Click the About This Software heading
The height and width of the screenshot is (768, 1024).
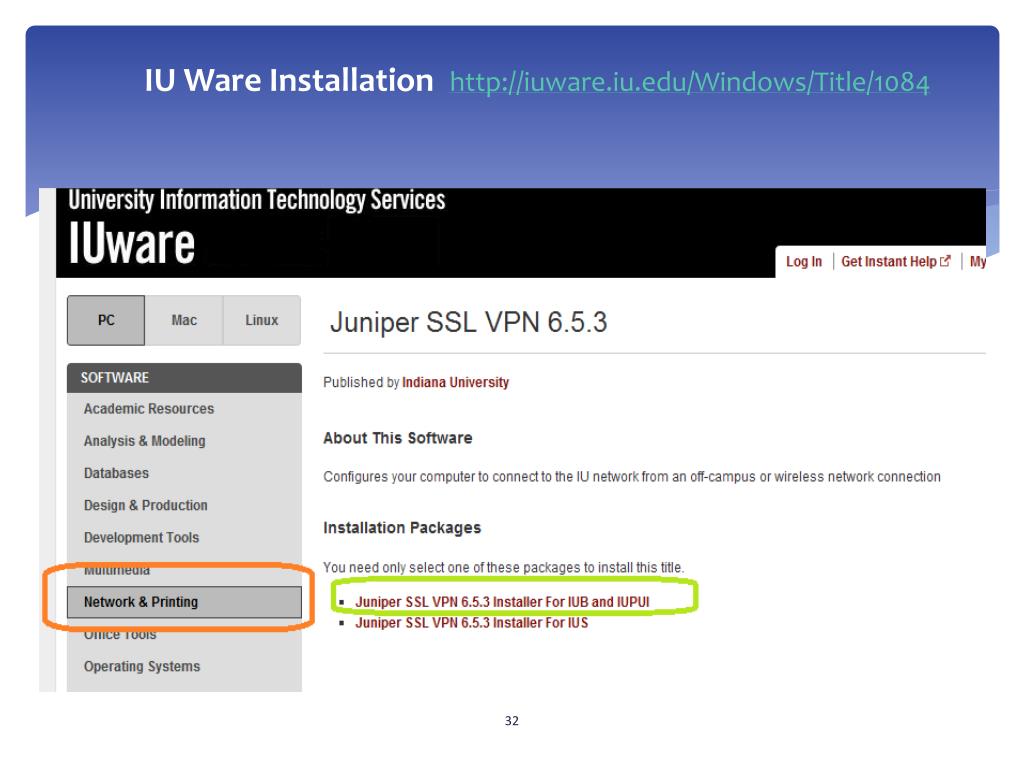(x=398, y=438)
